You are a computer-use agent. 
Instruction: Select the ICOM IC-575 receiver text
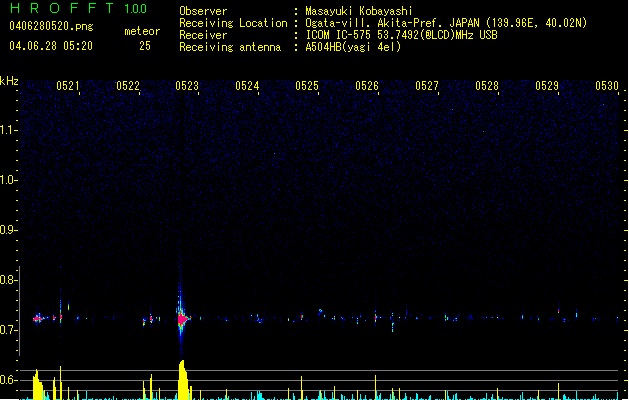[402, 35]
